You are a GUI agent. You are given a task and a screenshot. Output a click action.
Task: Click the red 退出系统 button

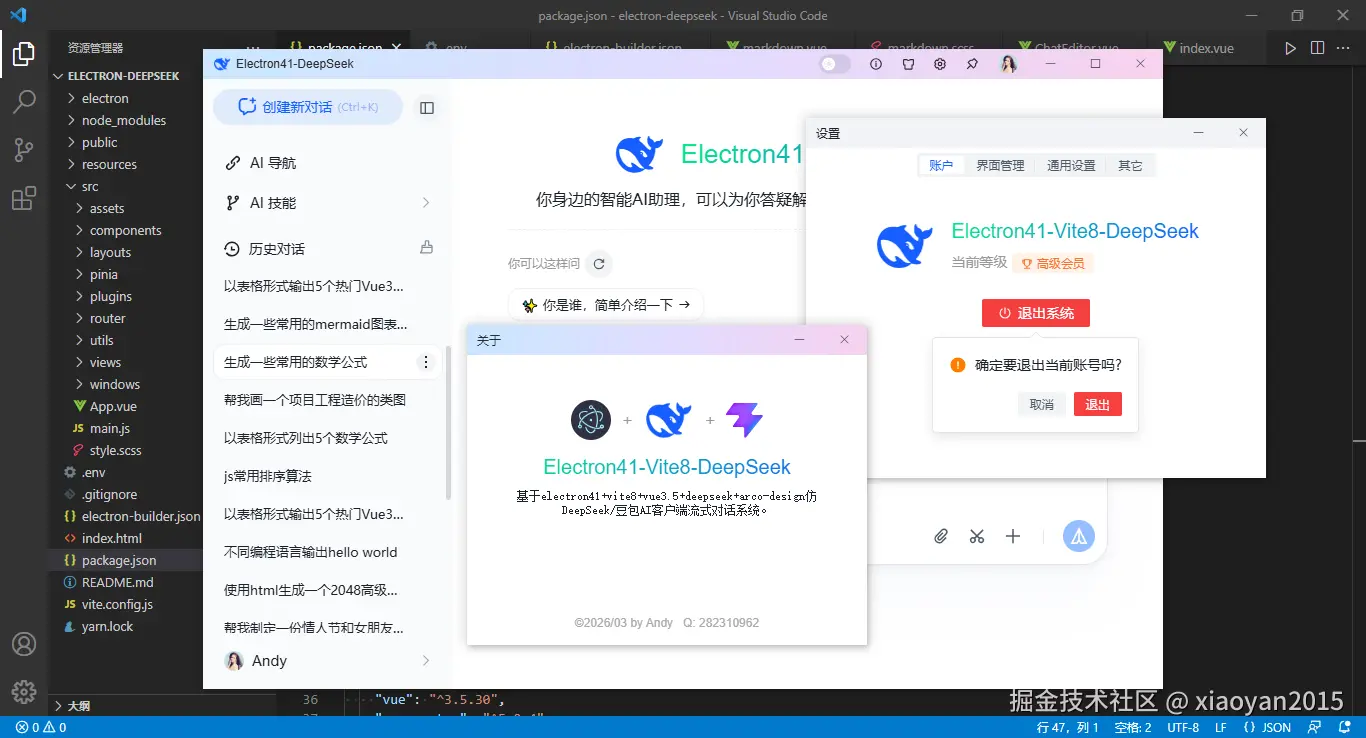1035,312
